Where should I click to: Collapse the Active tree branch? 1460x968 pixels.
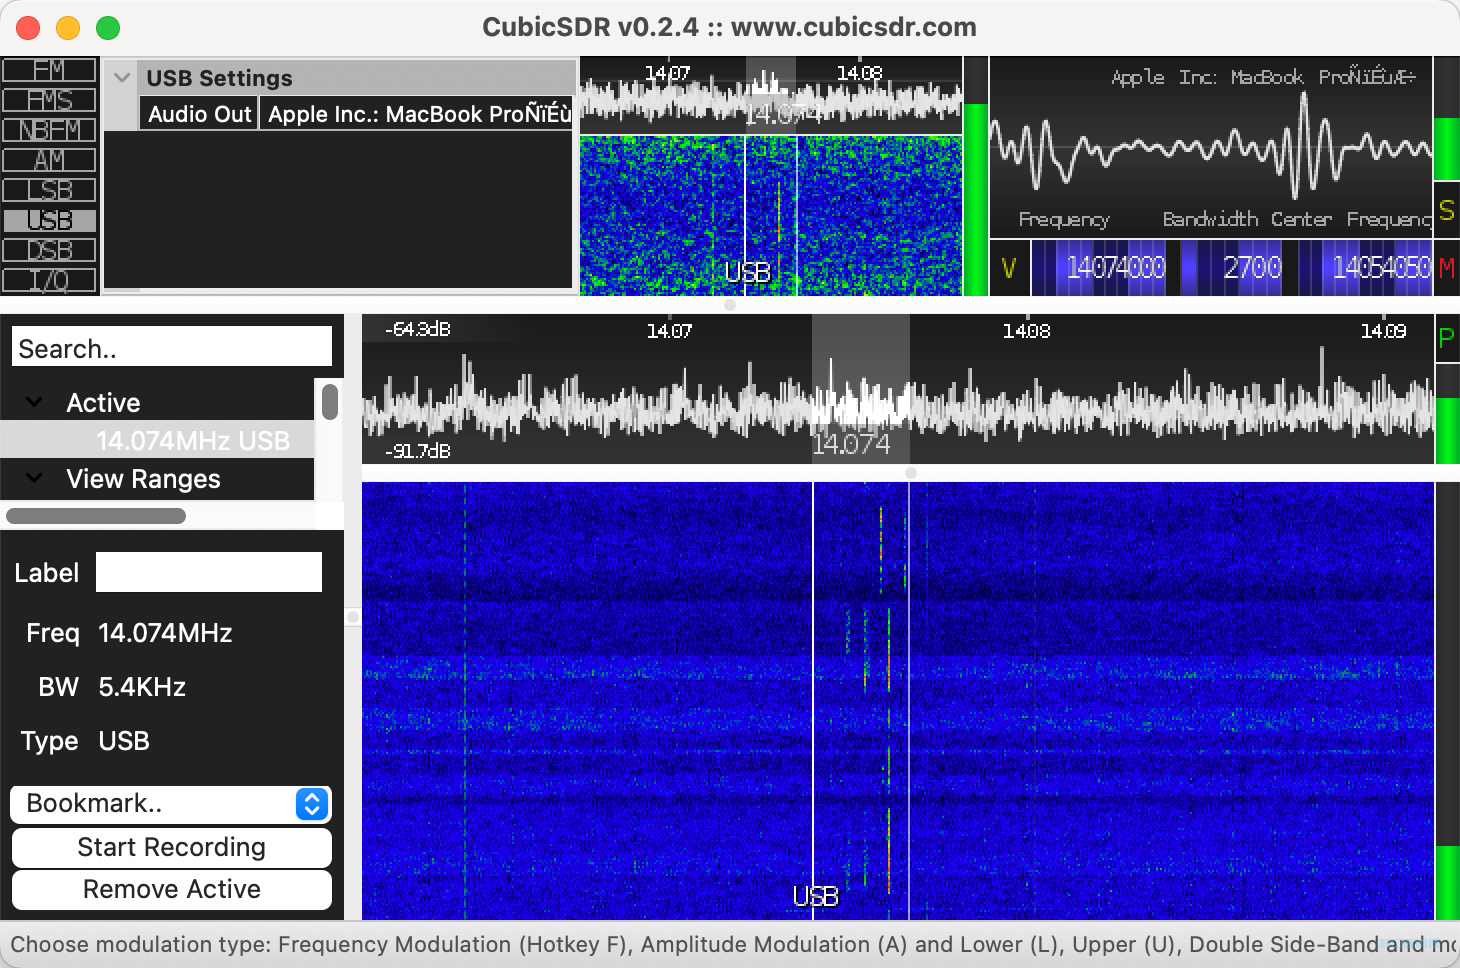click(x=34, y=402)
